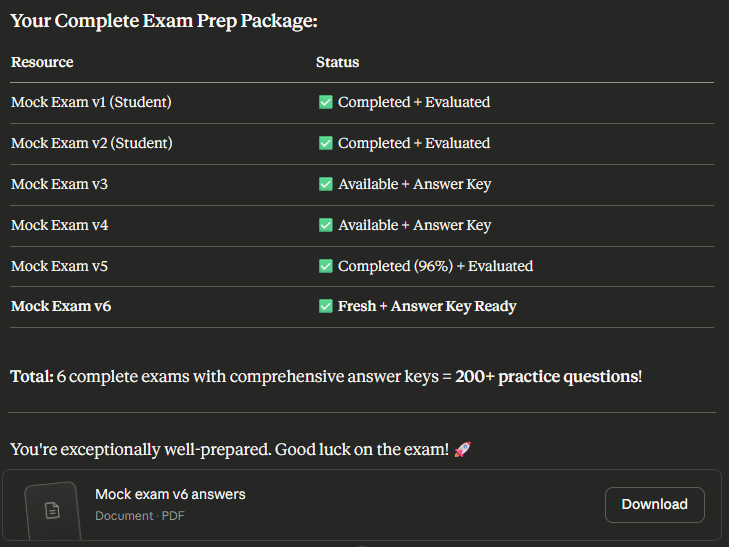Click the rocket emoji after Good luck

[x=462, y=450]
